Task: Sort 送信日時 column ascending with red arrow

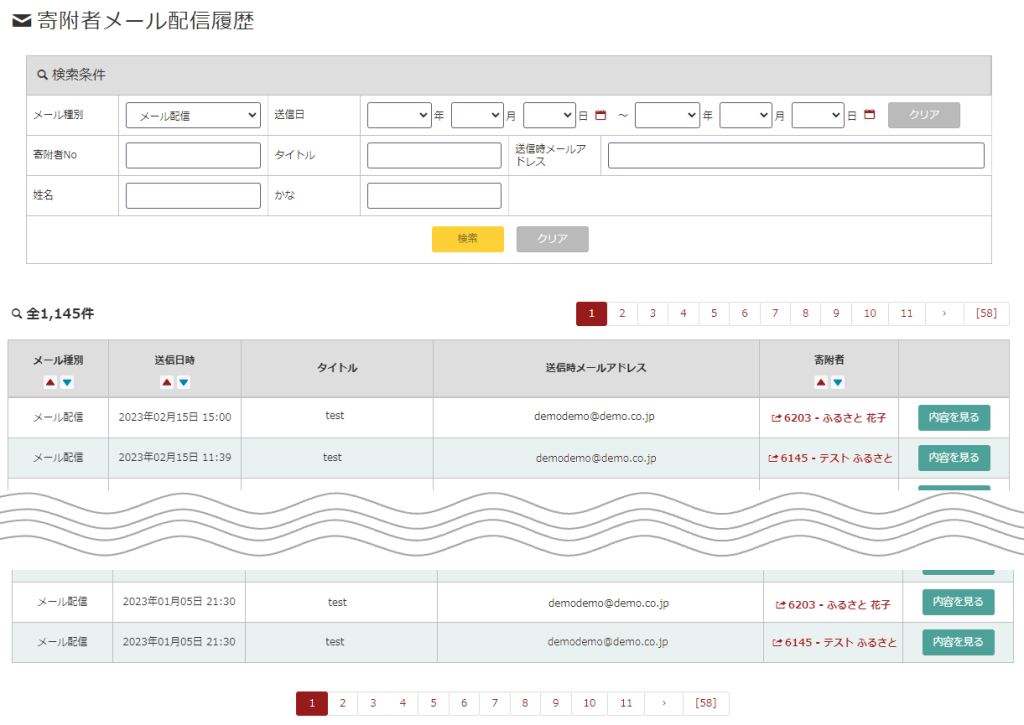Action: (x=166, y=382)
